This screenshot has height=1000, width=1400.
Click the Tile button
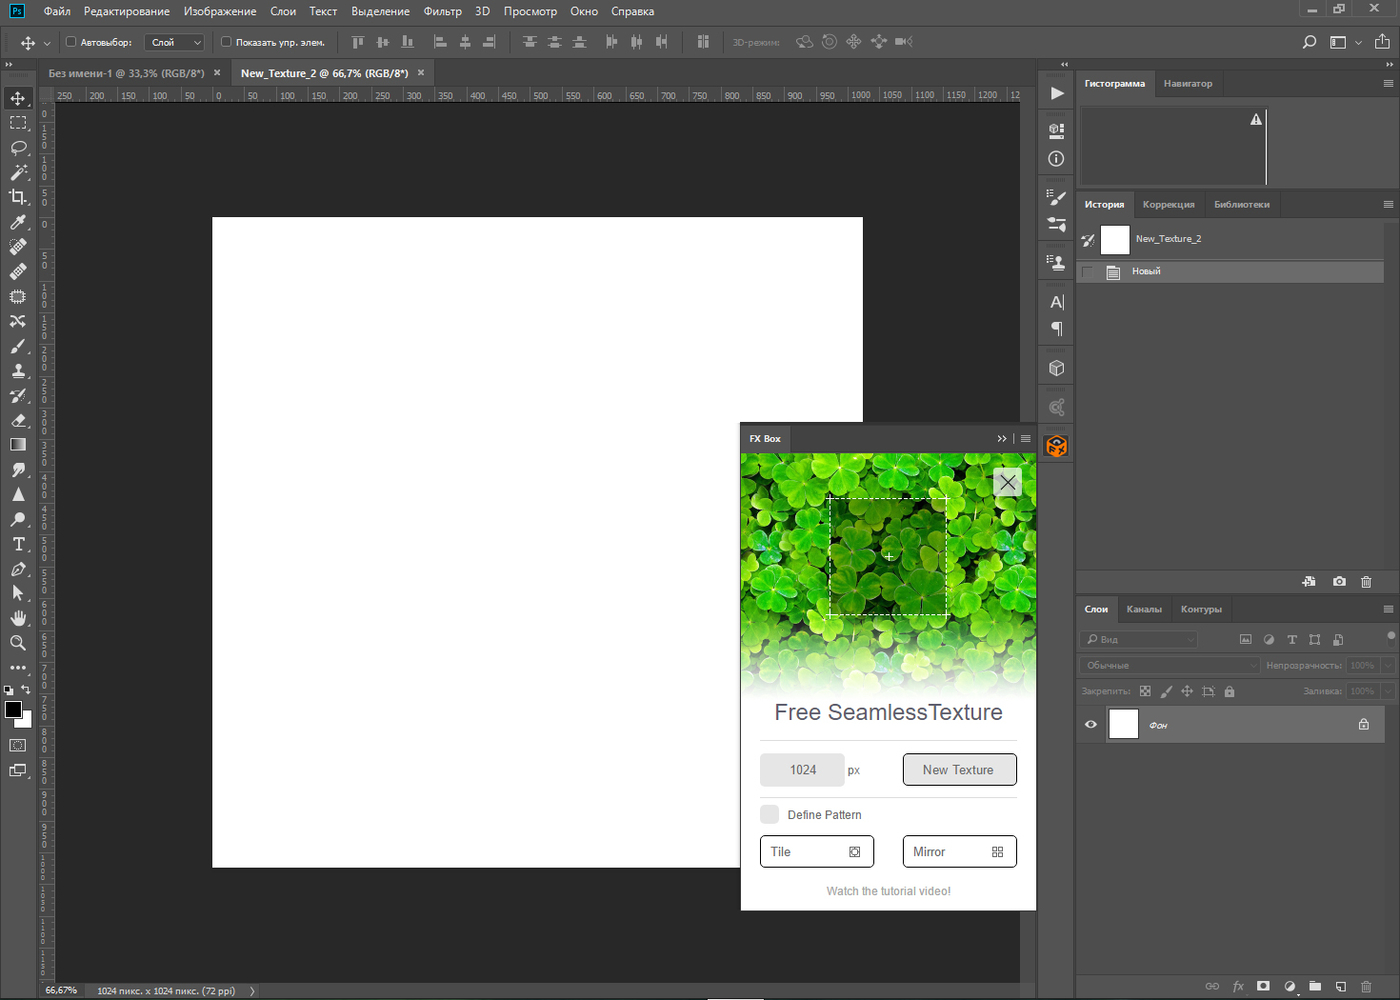pyautogui.click(x=817, y=852)
